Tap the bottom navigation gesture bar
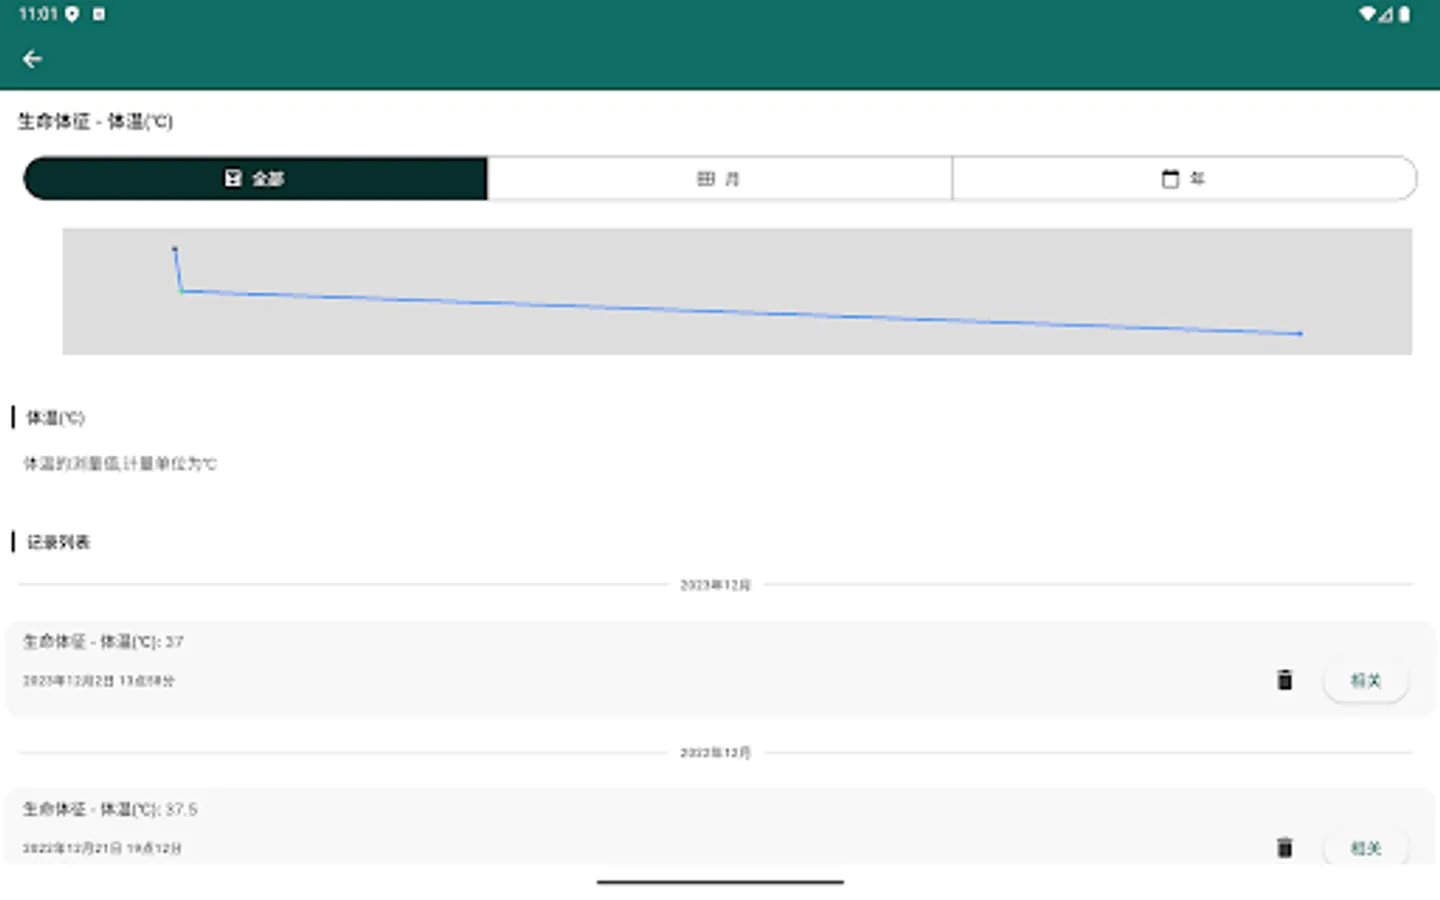Screen dimensions: 1440x900 point(719,881)
